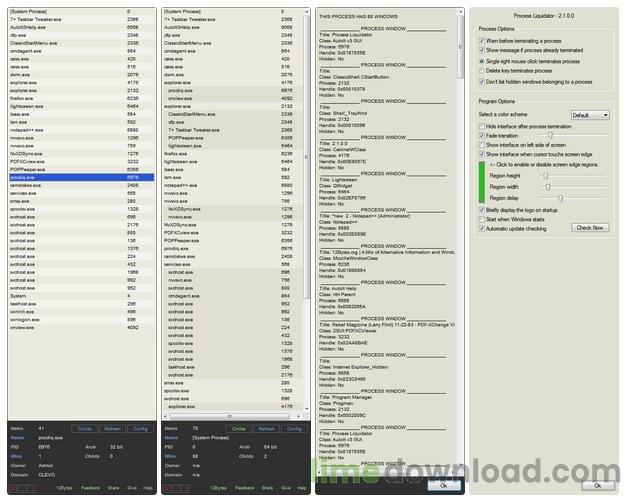This screenshot has height=502, width=628.
Task: Select Single right mouse click terminates process
Action: [x=482, y=61]
